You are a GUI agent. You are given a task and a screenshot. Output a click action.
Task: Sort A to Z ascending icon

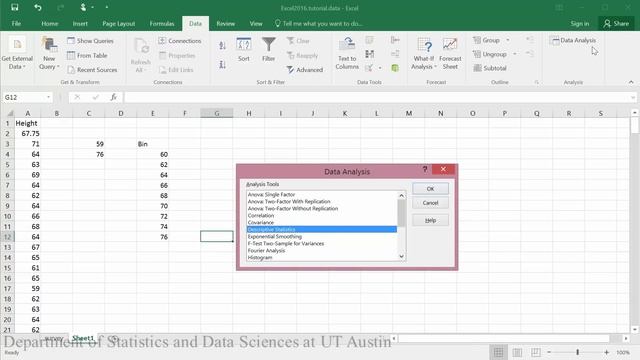[222, 45]
